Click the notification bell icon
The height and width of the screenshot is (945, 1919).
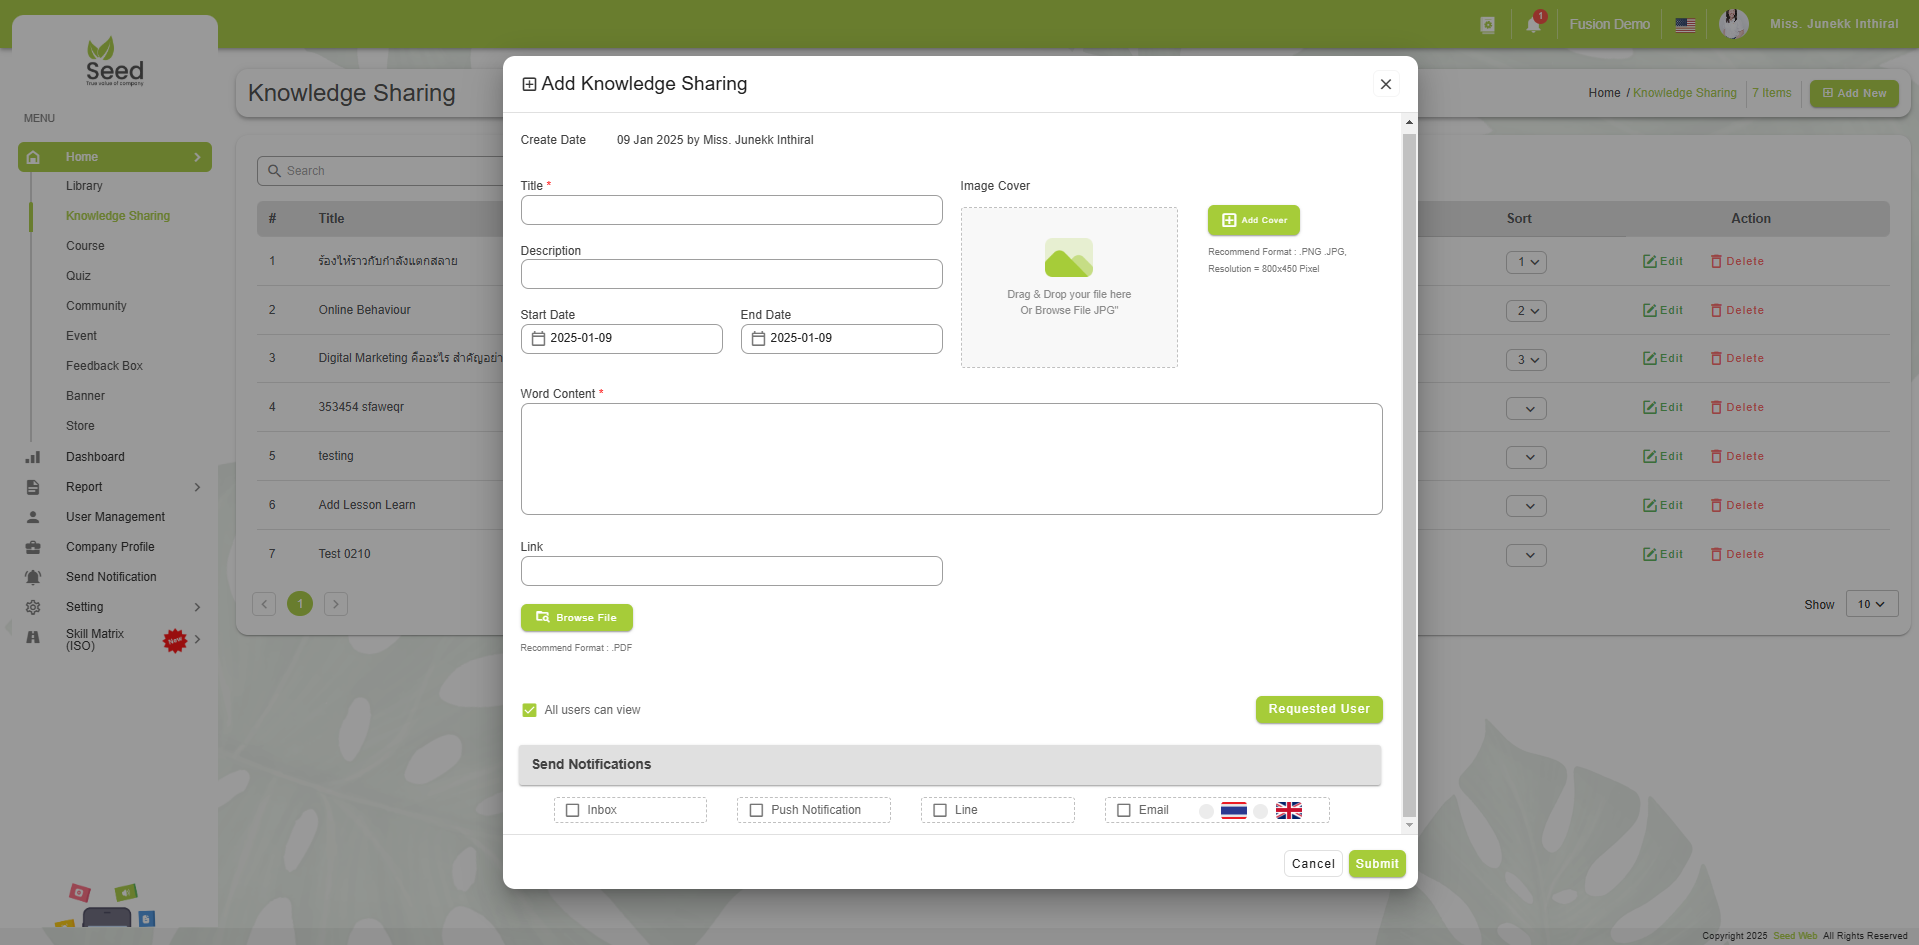[1533, 25]
